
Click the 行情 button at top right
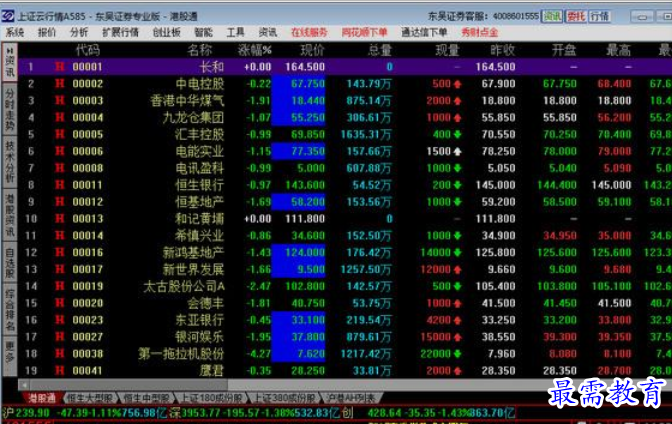(x=600, y=17)
